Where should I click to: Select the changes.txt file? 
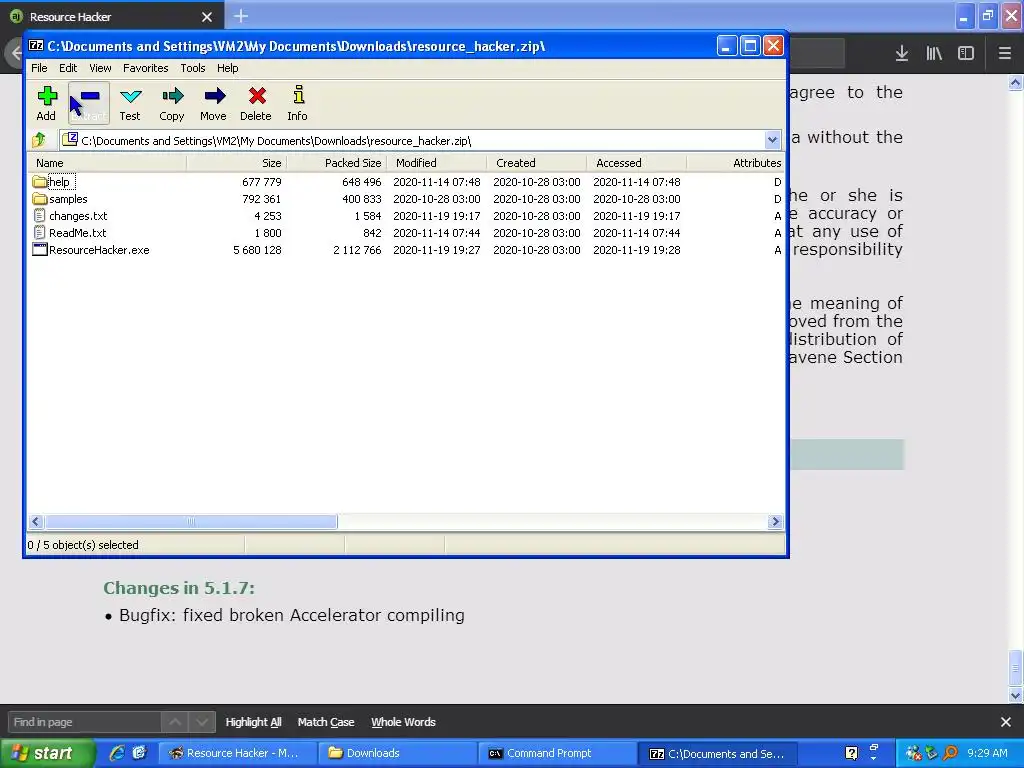(70, 216)
